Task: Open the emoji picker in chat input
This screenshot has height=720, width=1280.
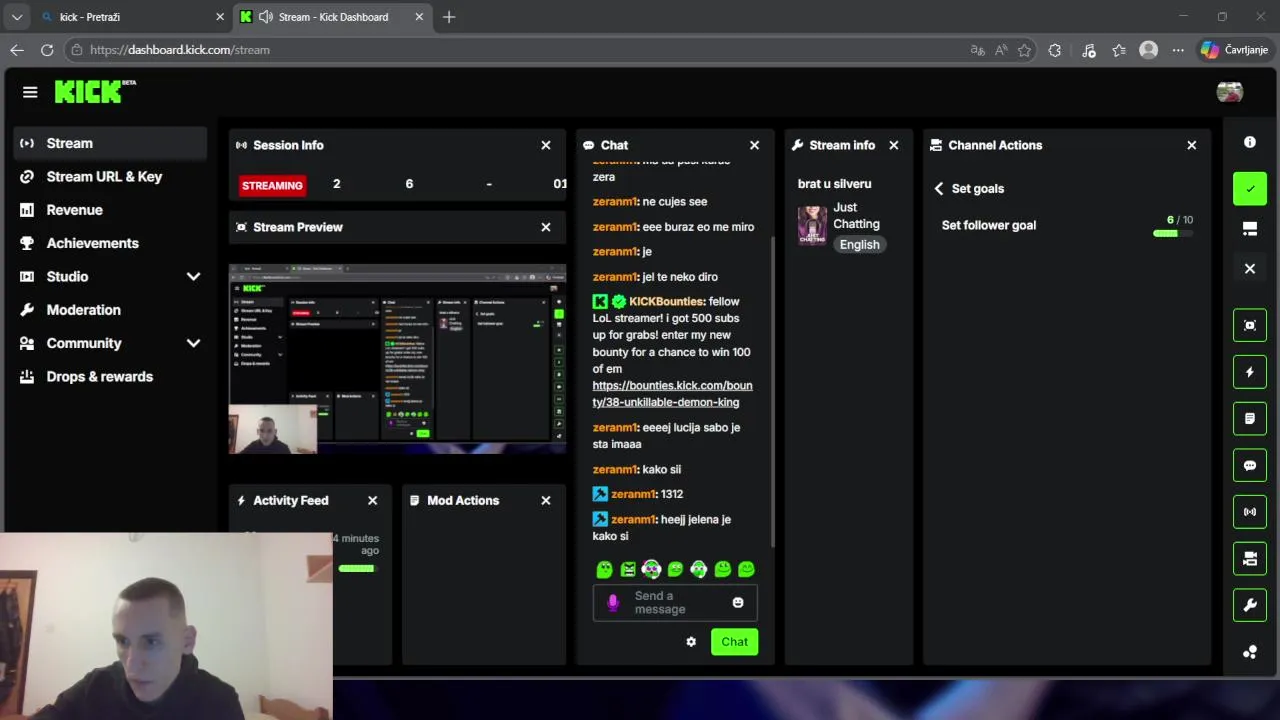Action: click(738, 603)
